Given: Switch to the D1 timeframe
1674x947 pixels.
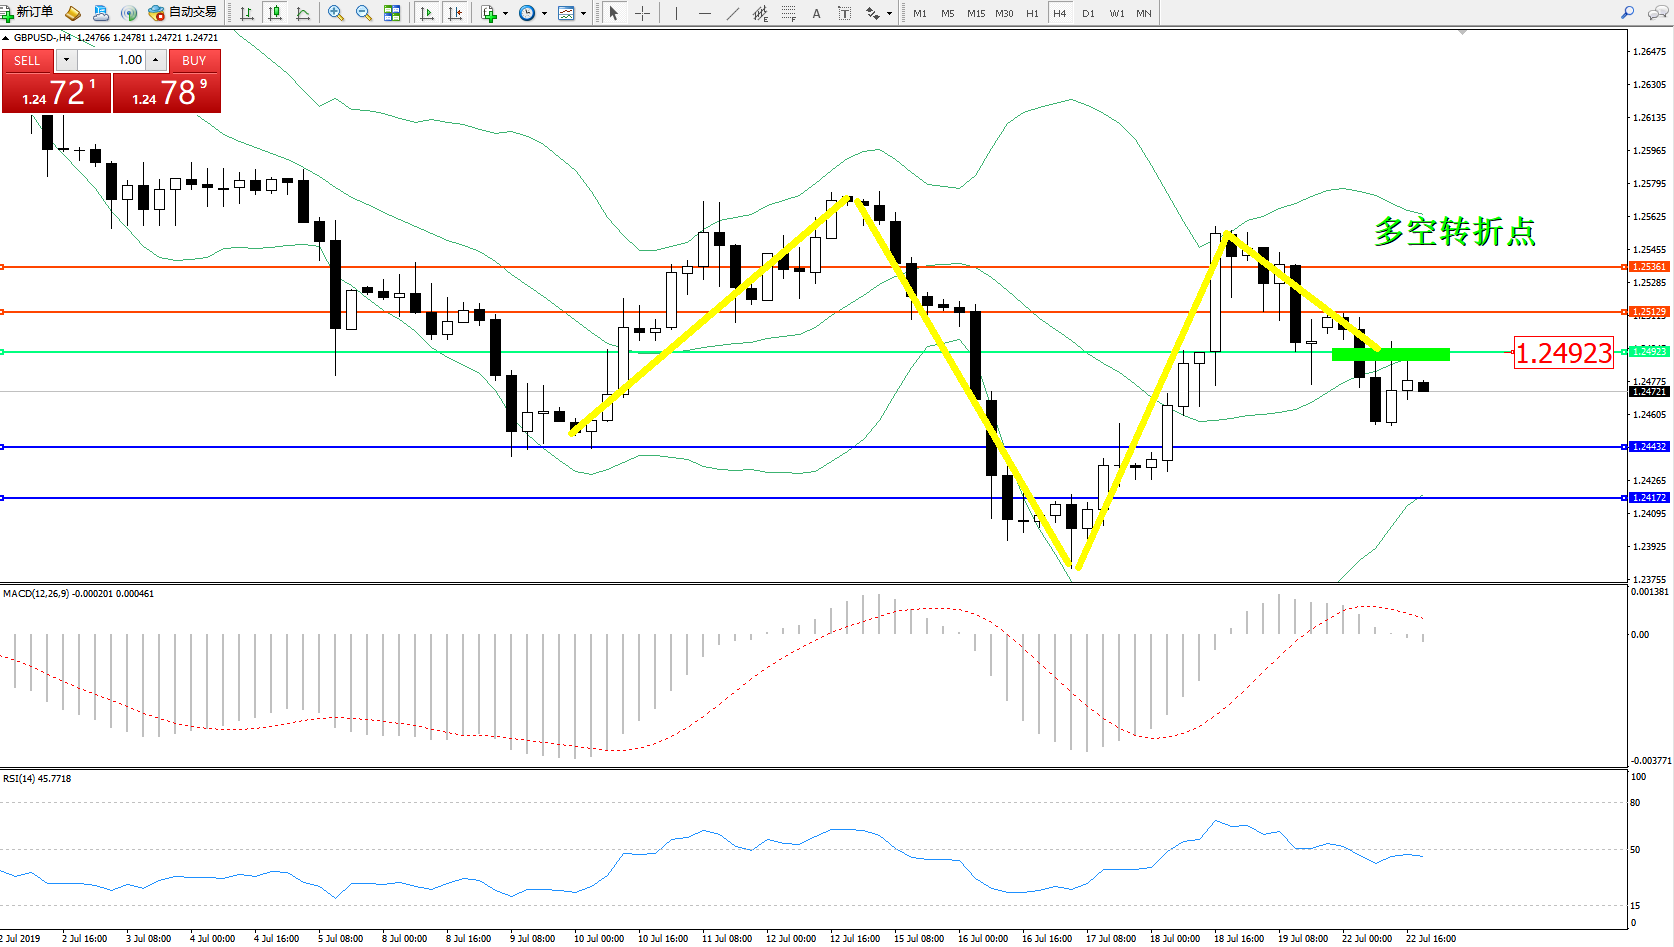Looking at the screenshot, I should point(1088,13).
